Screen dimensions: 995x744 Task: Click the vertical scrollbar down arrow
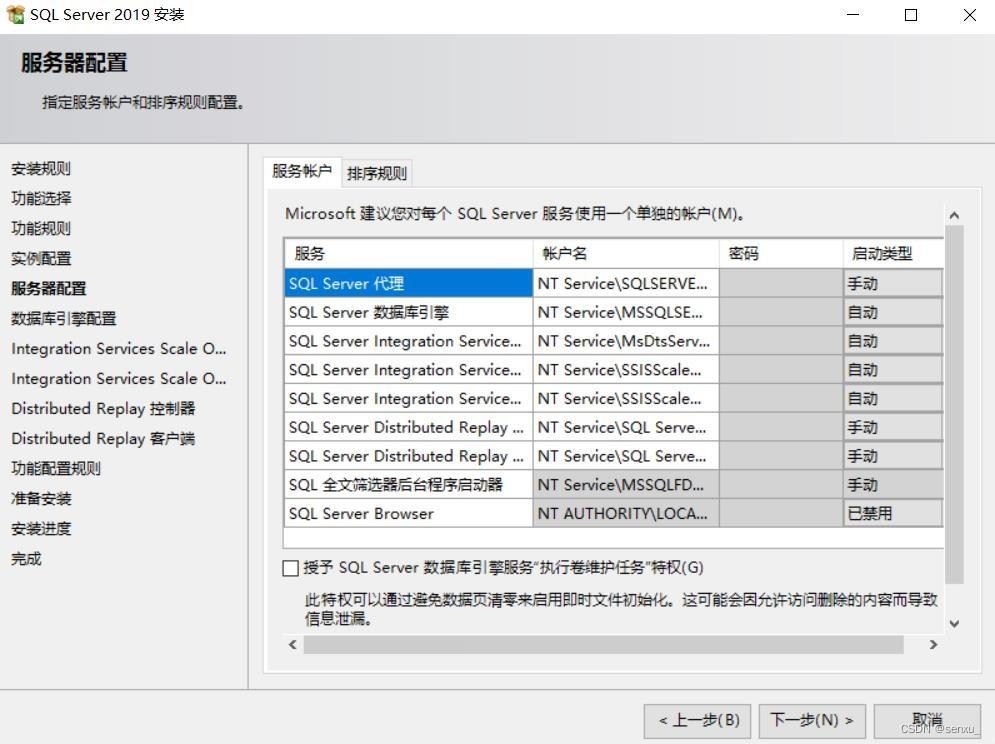point(954,624)
